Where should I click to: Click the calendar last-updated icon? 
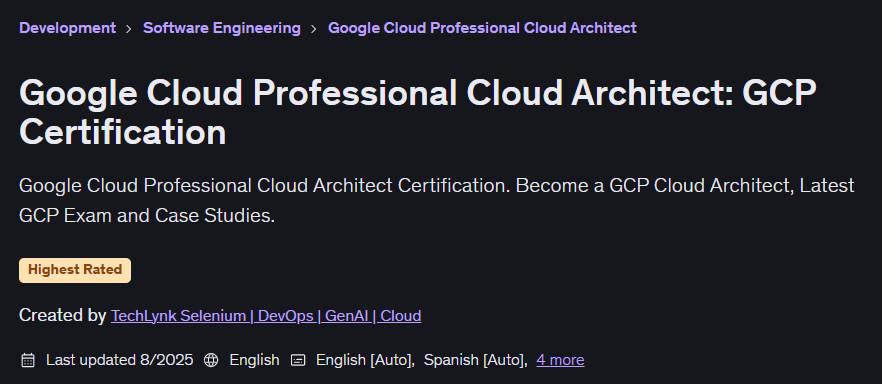(28, 360)
